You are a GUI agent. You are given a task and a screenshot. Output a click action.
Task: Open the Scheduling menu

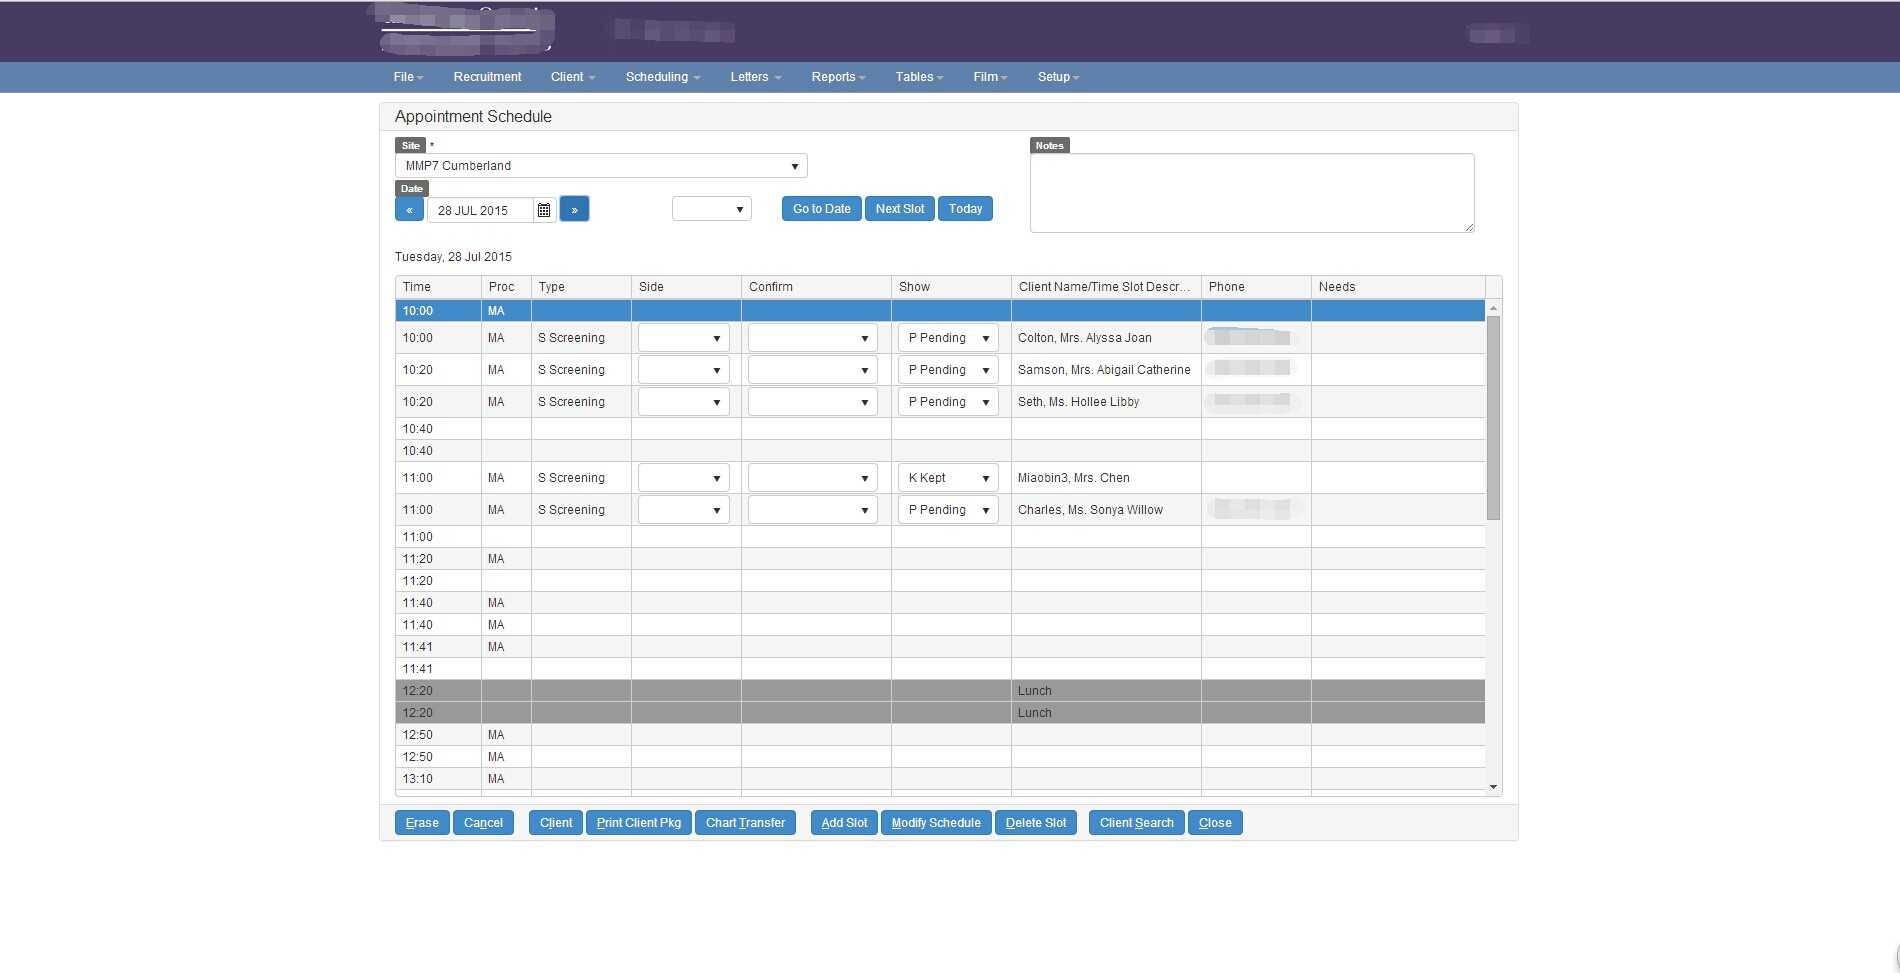(663, 77)
